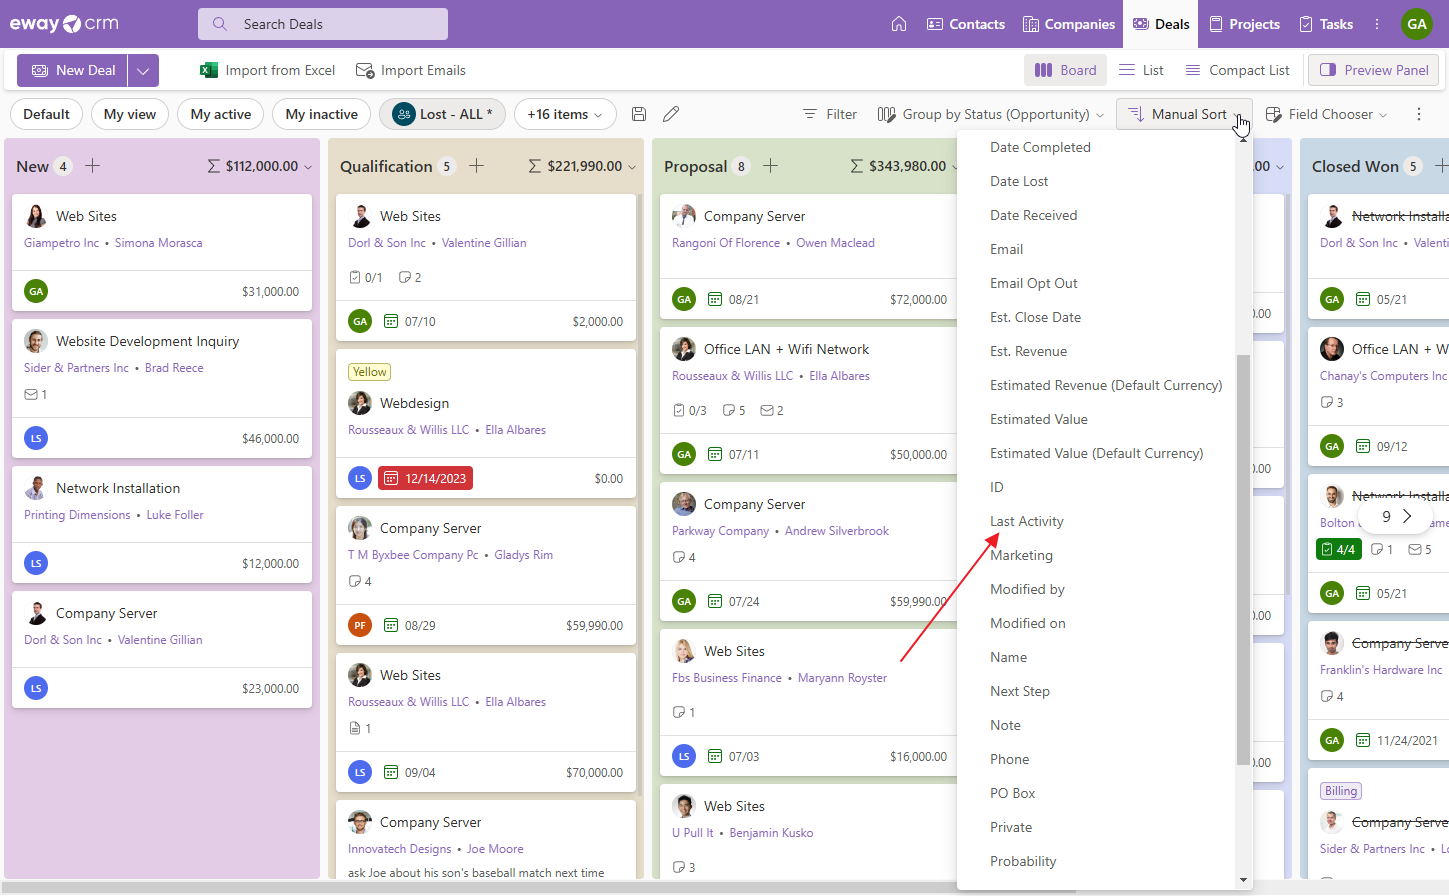Open the Filter options
This screenshot has width=1449, height=896.
click(x=830, y=114)
